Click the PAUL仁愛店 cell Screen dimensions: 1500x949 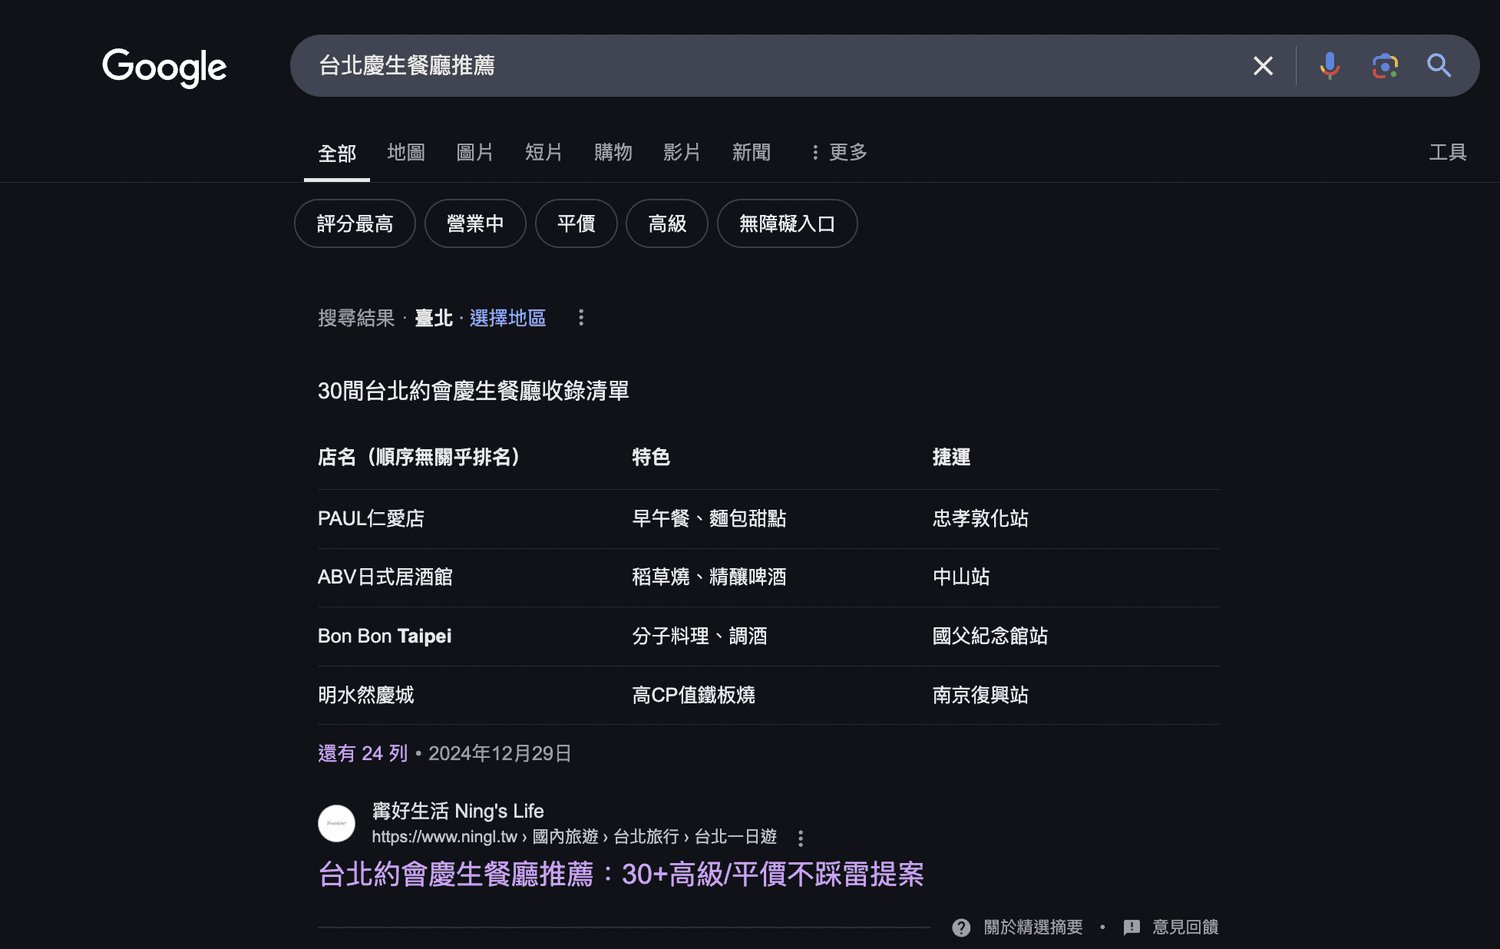(371, 518)
